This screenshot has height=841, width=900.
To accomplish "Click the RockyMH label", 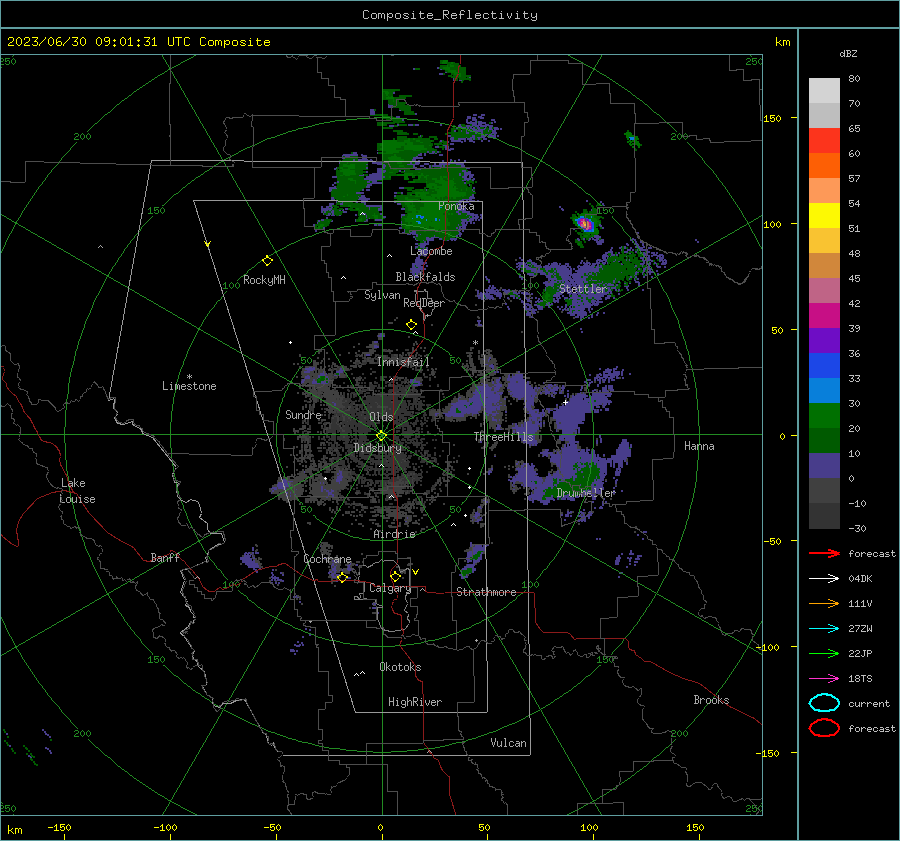I will [264, 280].
